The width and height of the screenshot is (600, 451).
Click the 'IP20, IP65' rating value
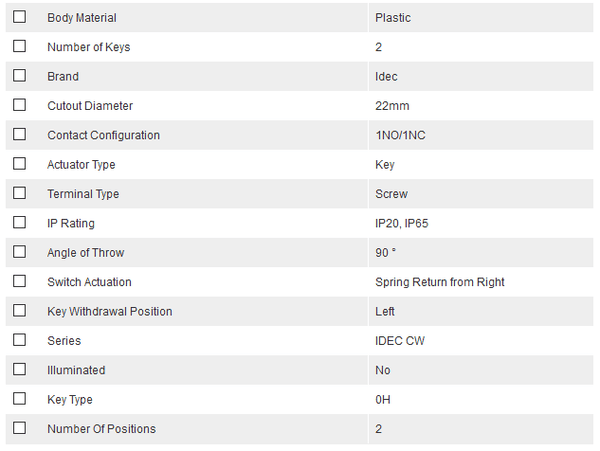coord(401,223)
